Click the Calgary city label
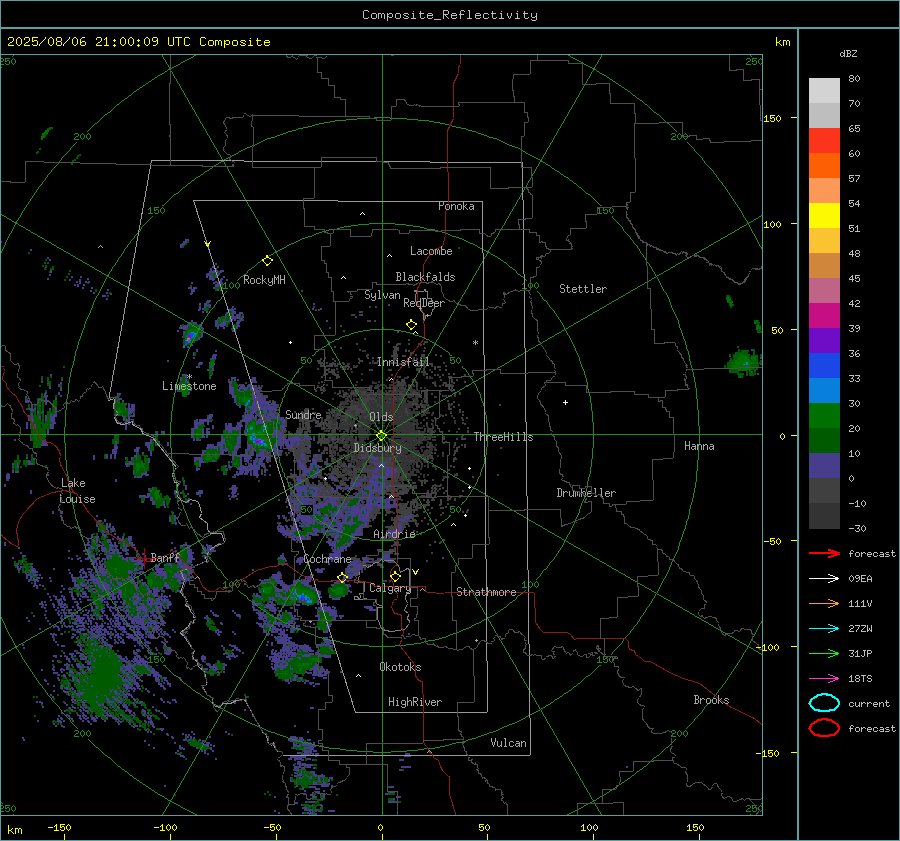Viewport: 900px width, 841px height. click(x=390, y=588)
